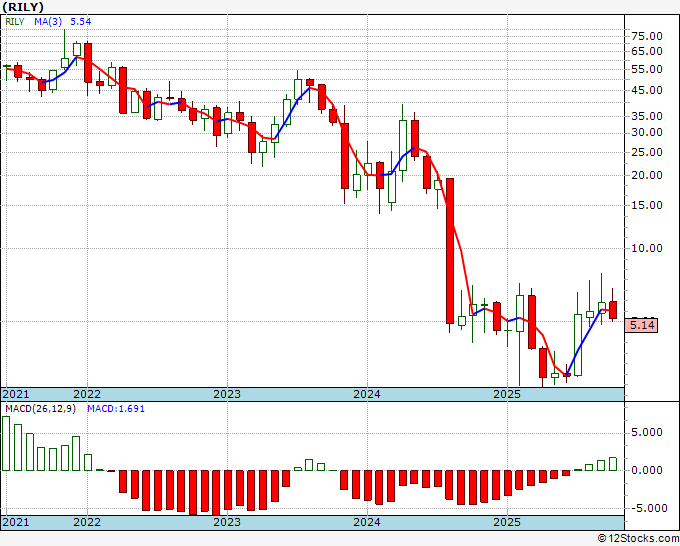Screen dimensions: 680x546
Task: Click the (RILY) chart title
Action: pos(23,7)
